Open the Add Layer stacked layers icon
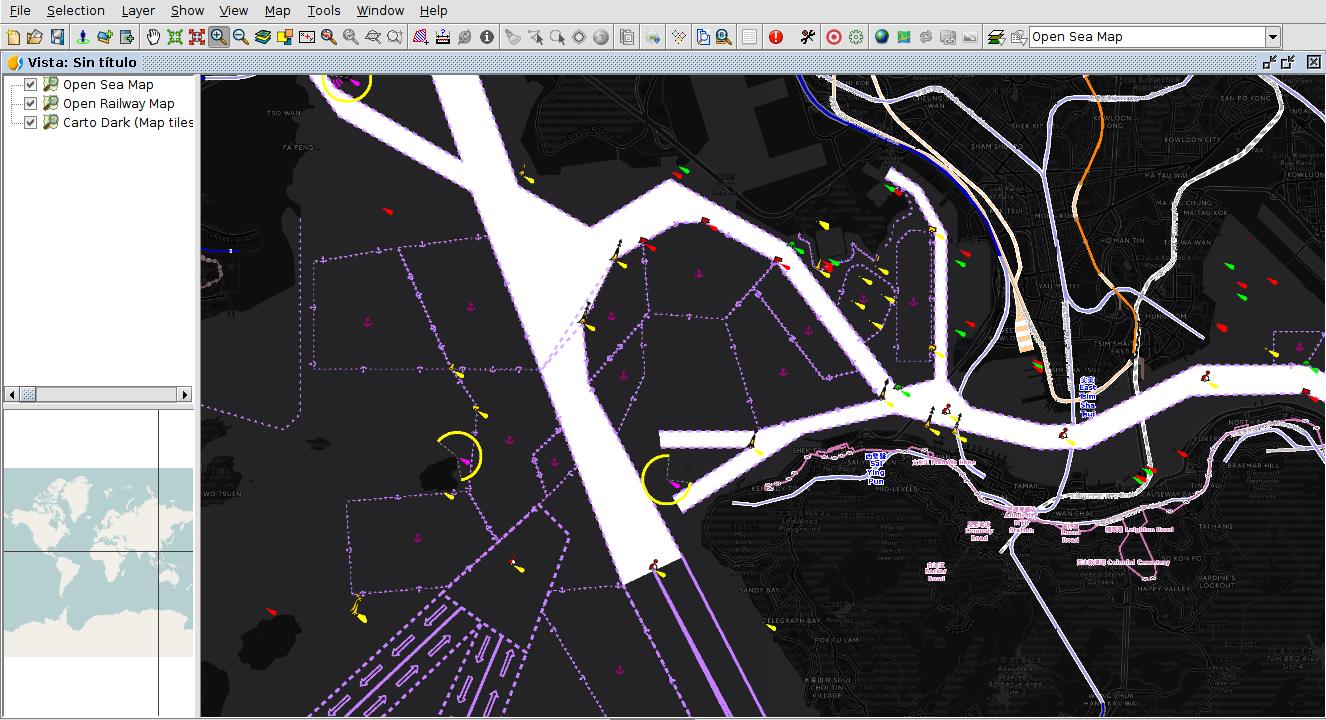 point(262,37)
